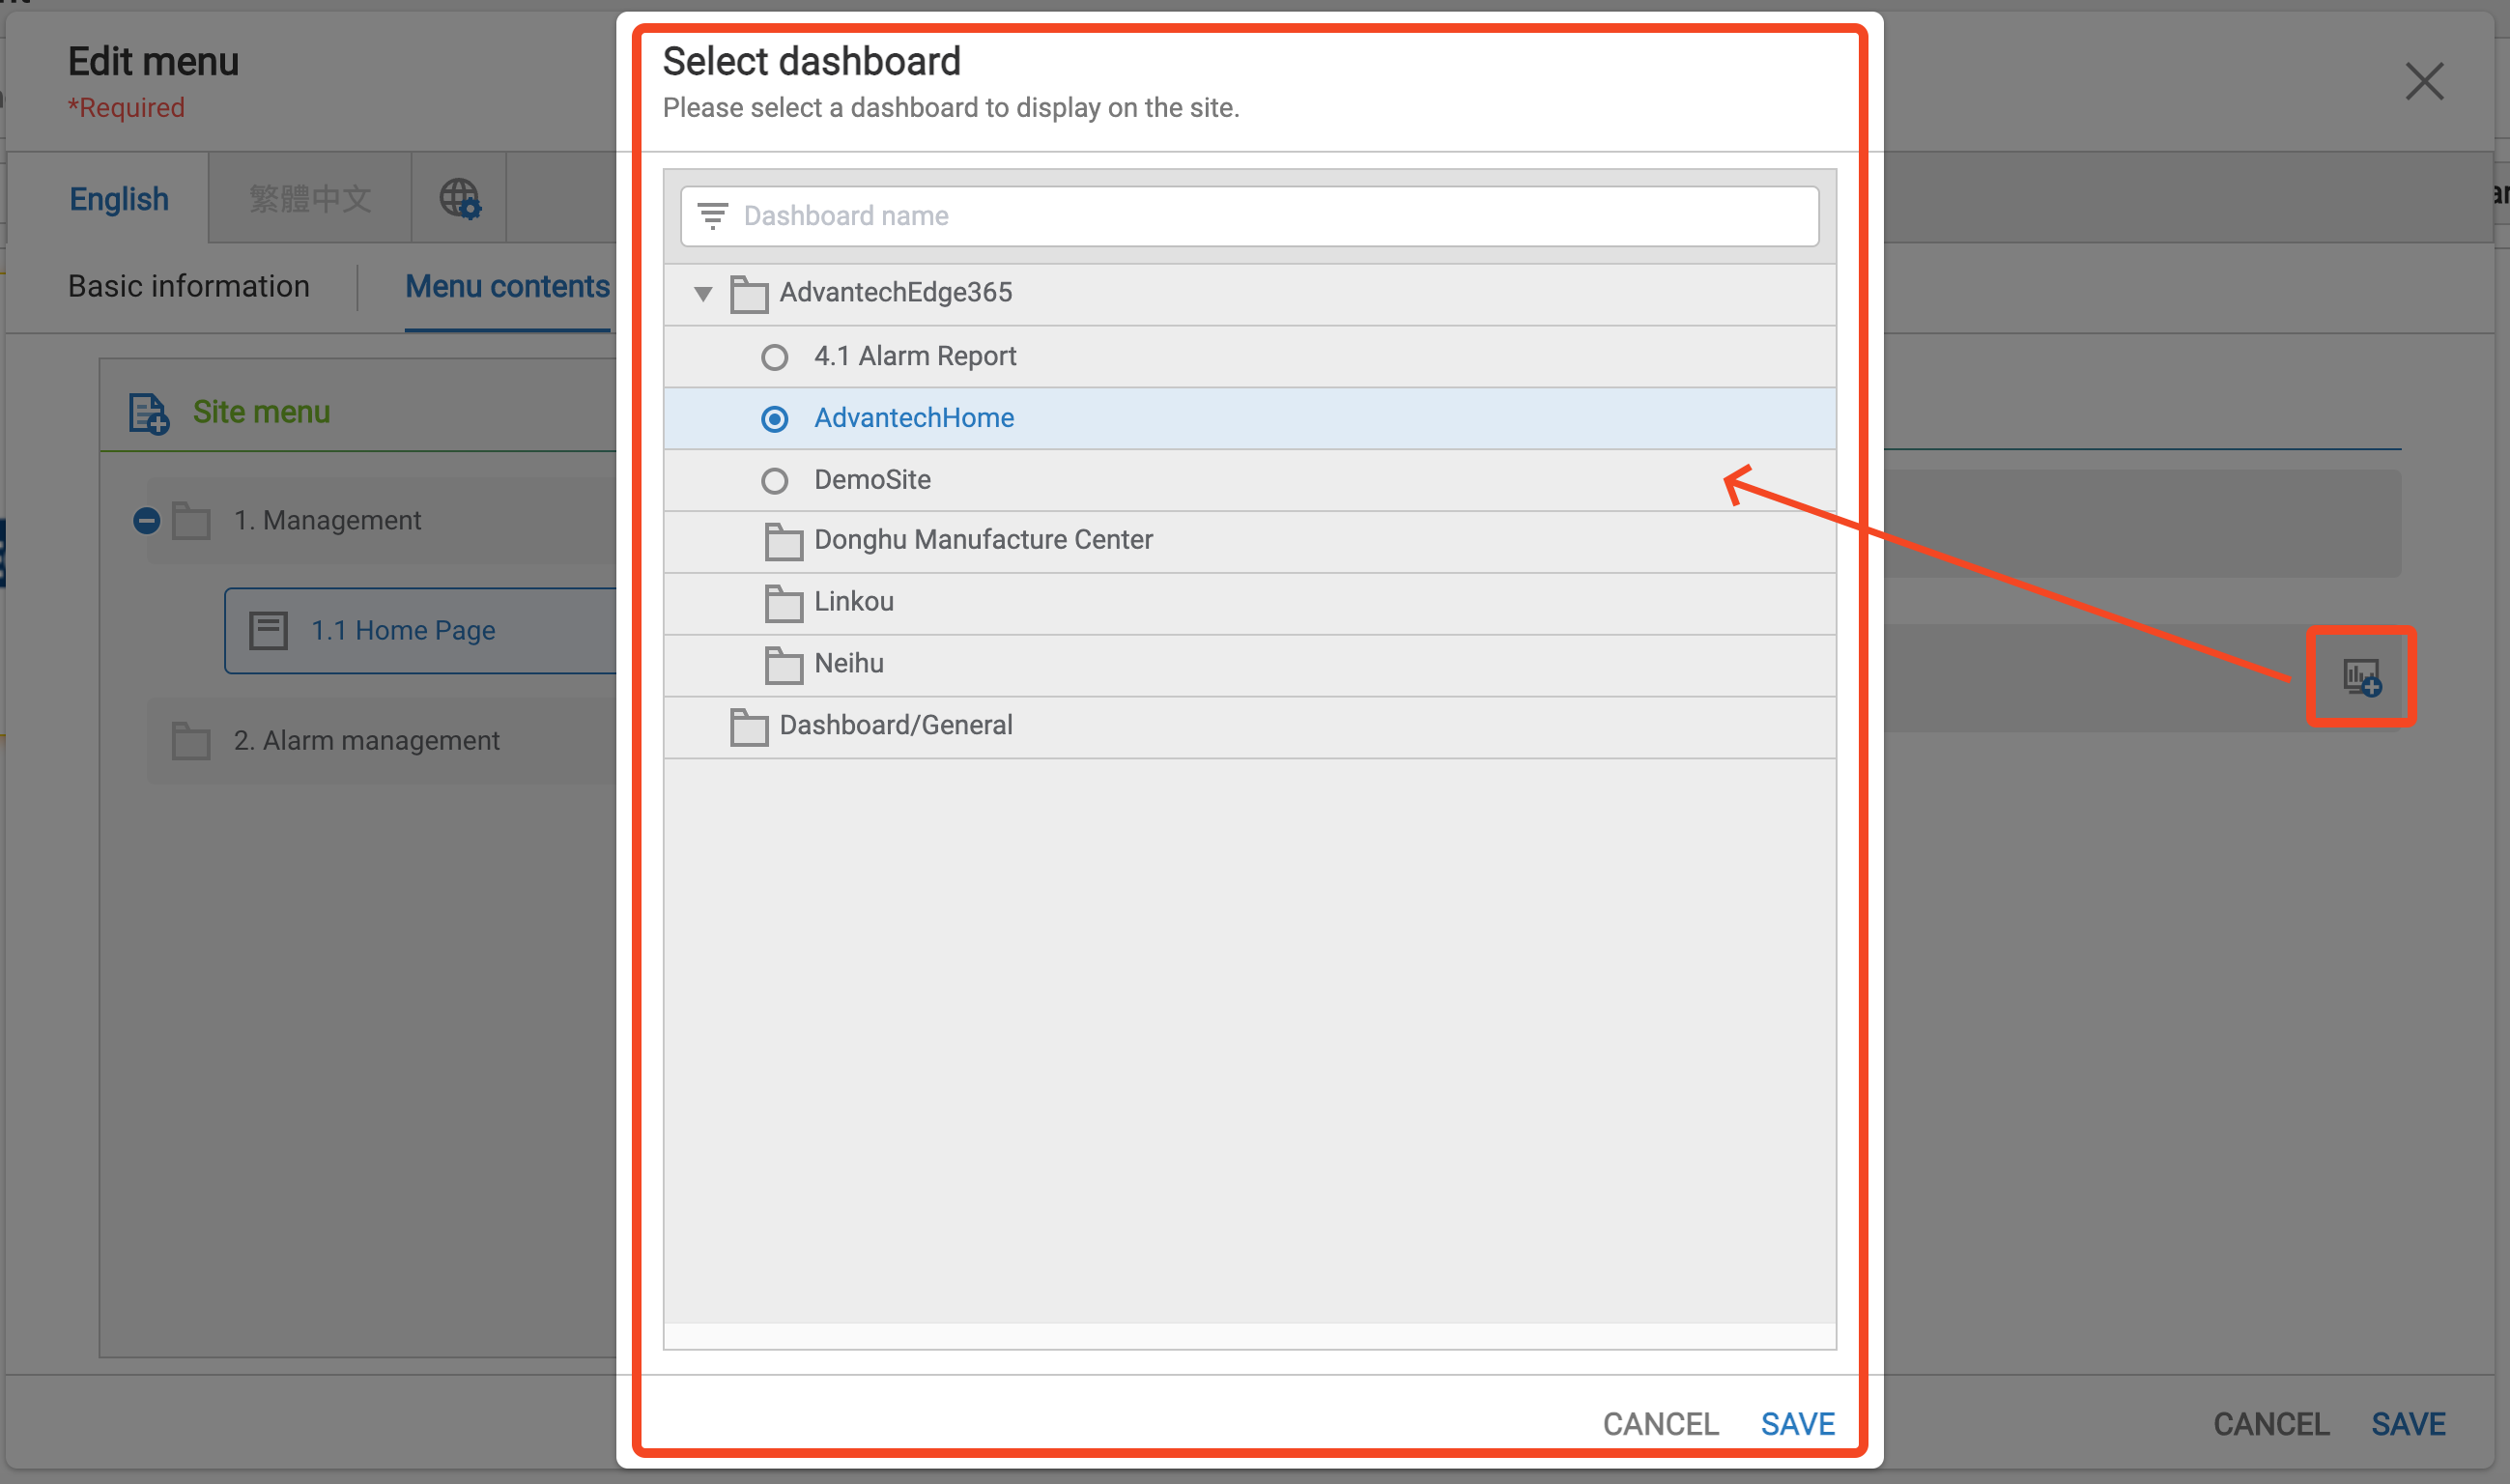
Task: Click CANCEL in the Select dashboard dialog
Action: pyautogui.click(x=1661, y=1424)
